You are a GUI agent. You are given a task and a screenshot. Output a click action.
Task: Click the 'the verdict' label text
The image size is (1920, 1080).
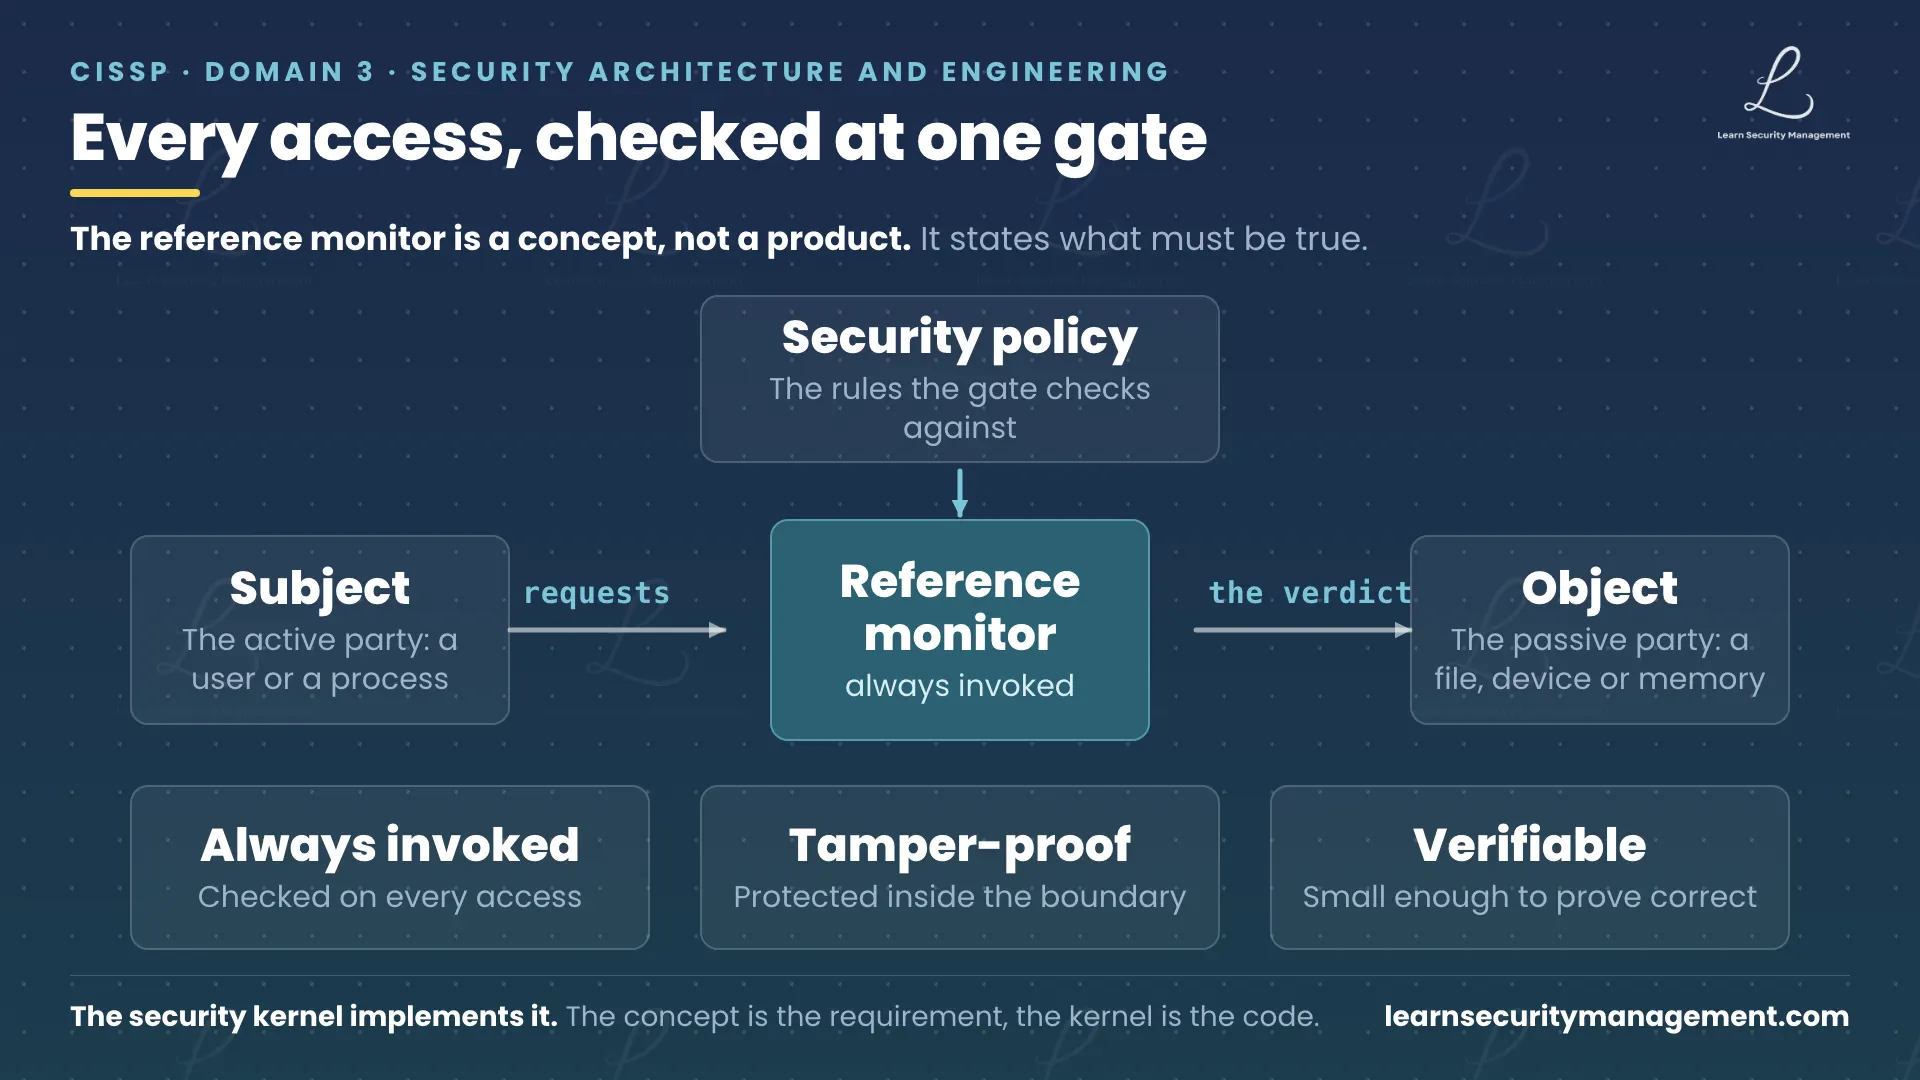pyautogui.click(x=1310, y=593)
